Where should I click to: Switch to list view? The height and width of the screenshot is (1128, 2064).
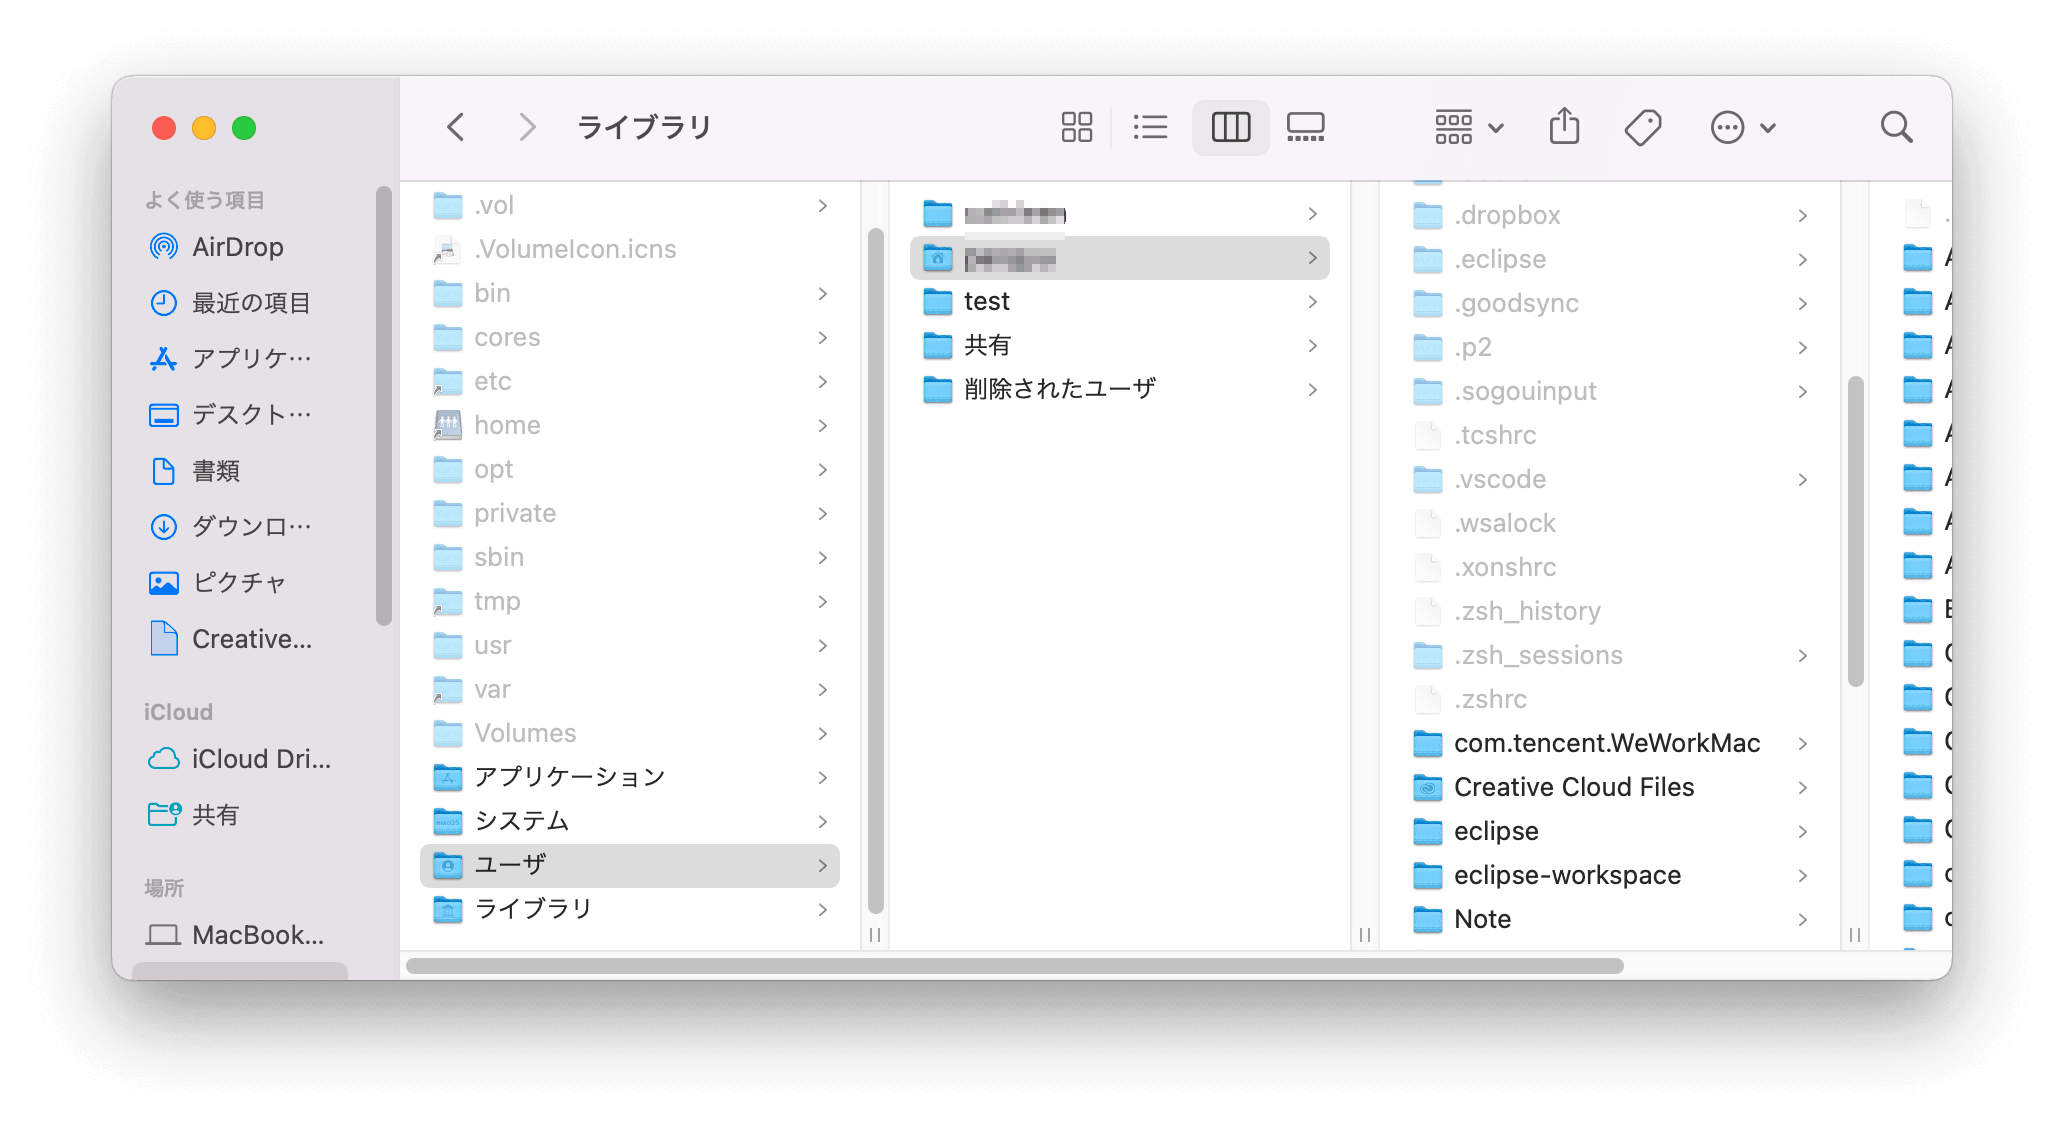click(1150, 127)
